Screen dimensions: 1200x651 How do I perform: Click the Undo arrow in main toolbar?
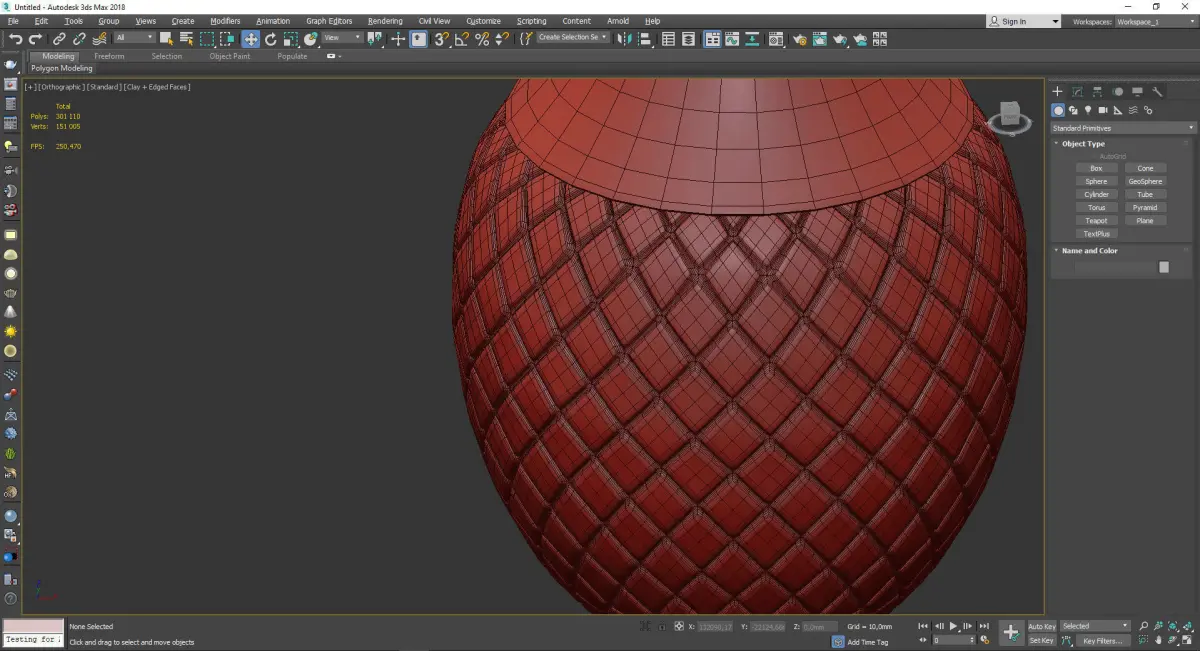coord(15,39)
